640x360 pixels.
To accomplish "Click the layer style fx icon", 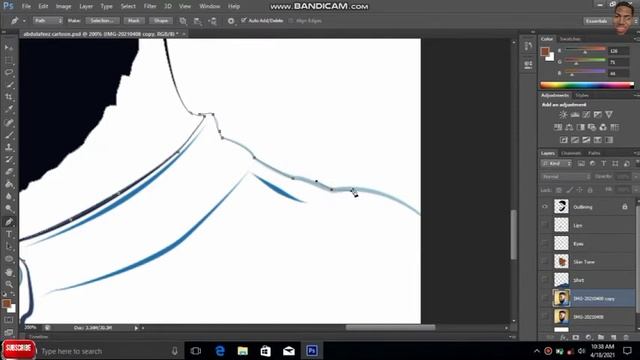I will (564, 338).
